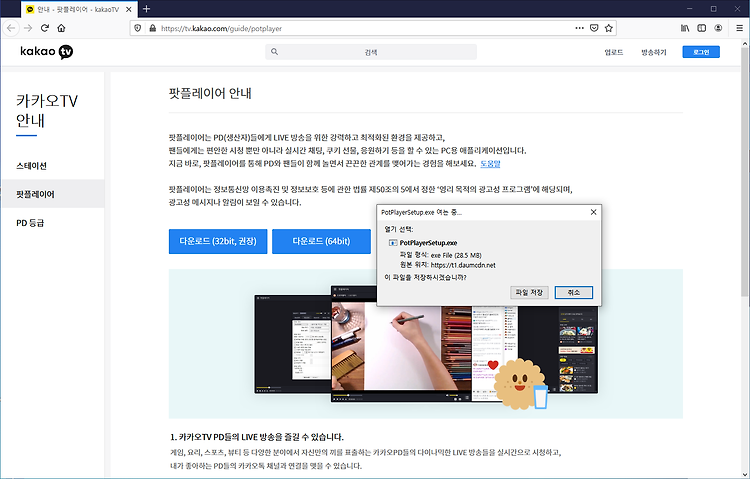Toggle the sidebar view icon
This screenshot has width=750, height=479.
coord(702,28)
